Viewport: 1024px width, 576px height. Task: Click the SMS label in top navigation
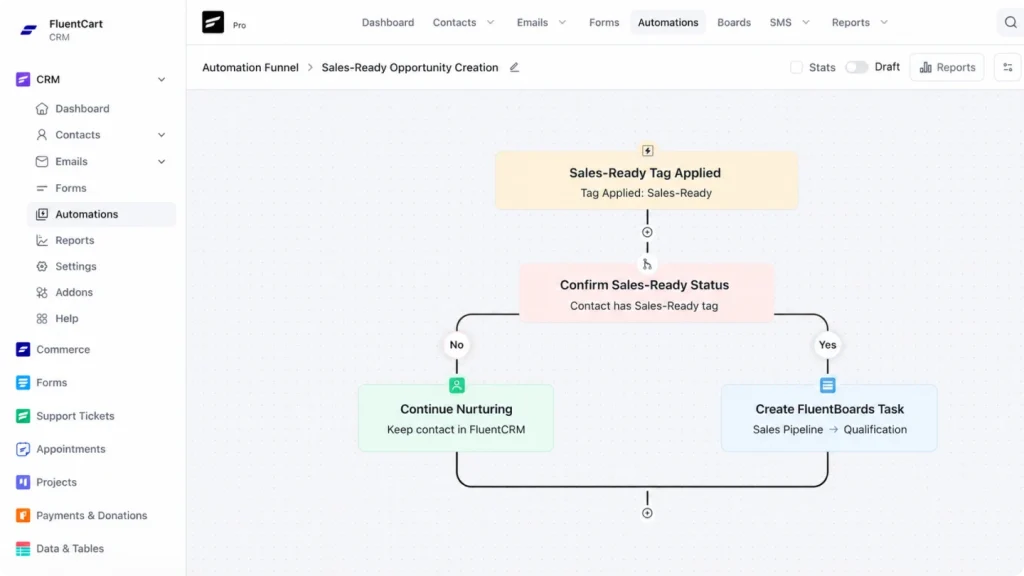780,22
